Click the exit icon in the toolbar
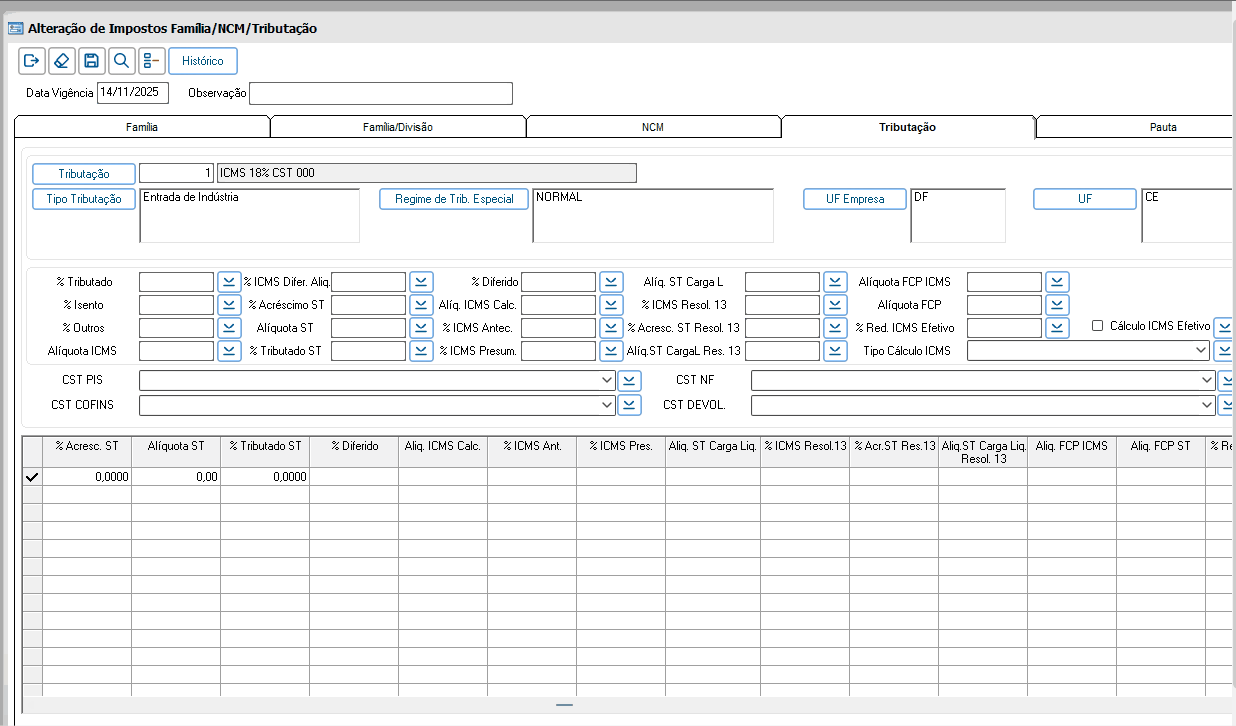The height and width of the screenshot is (726, 1236). 31,61
